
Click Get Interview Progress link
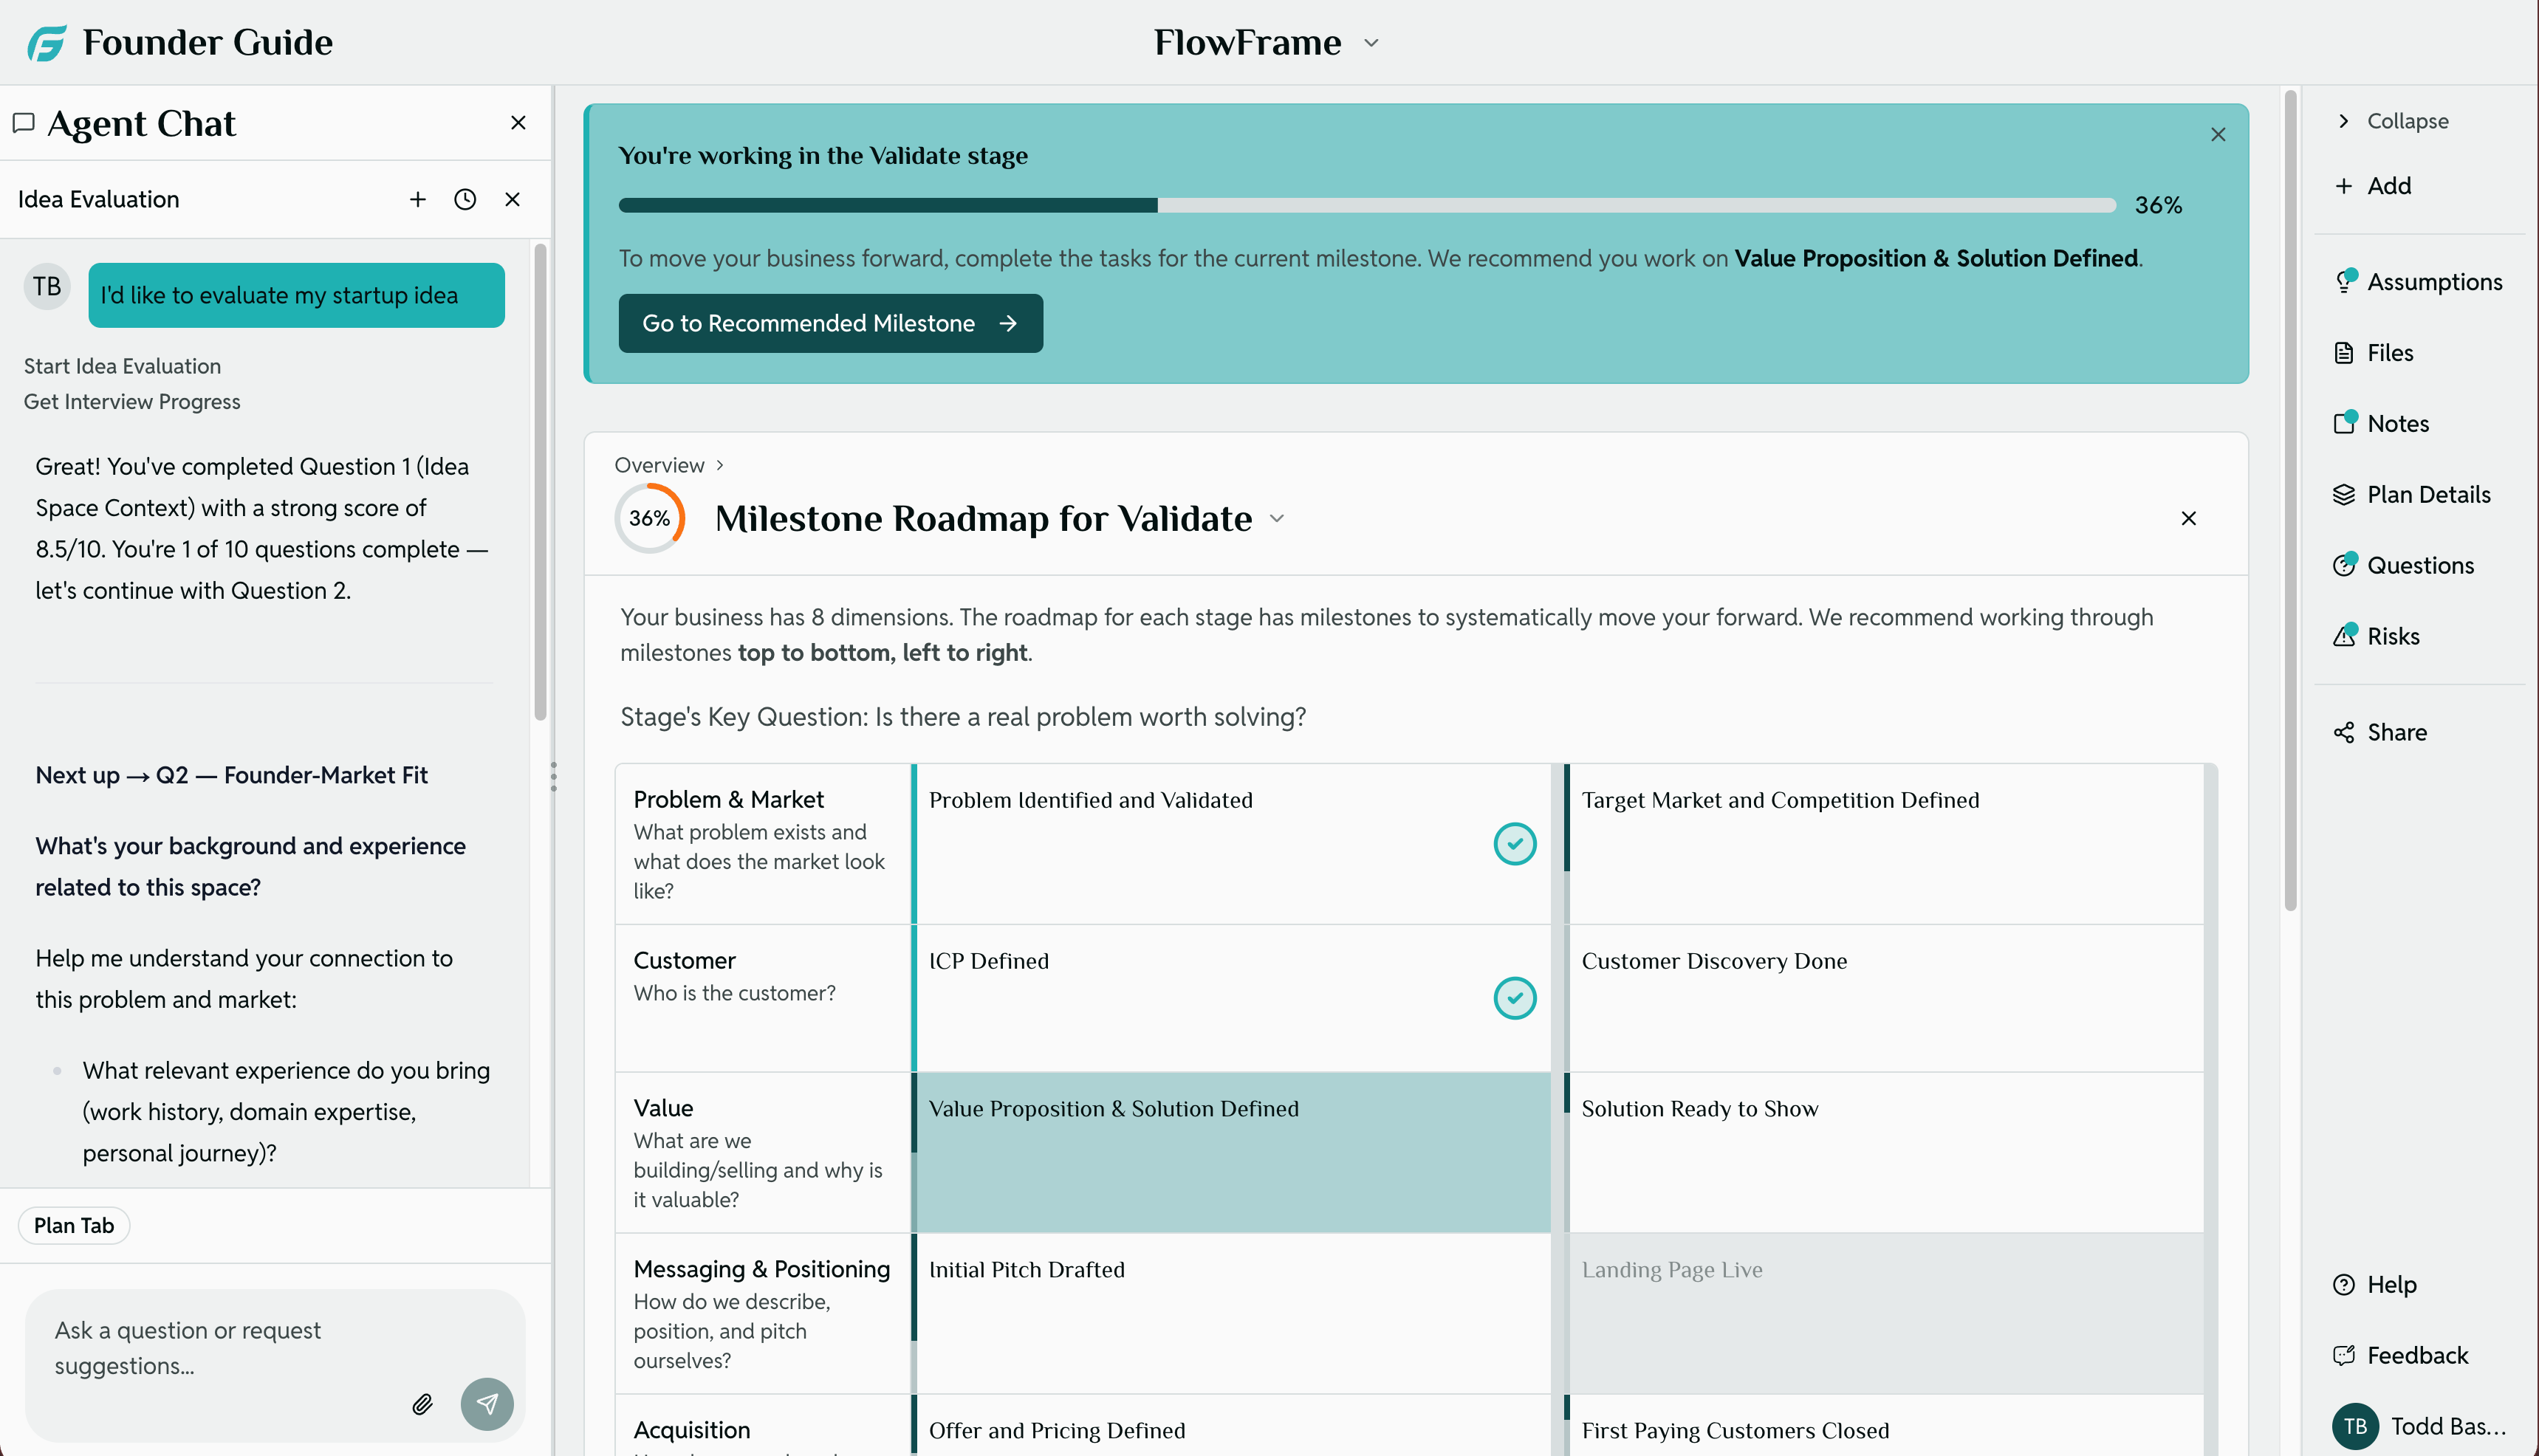coord(132,401)
